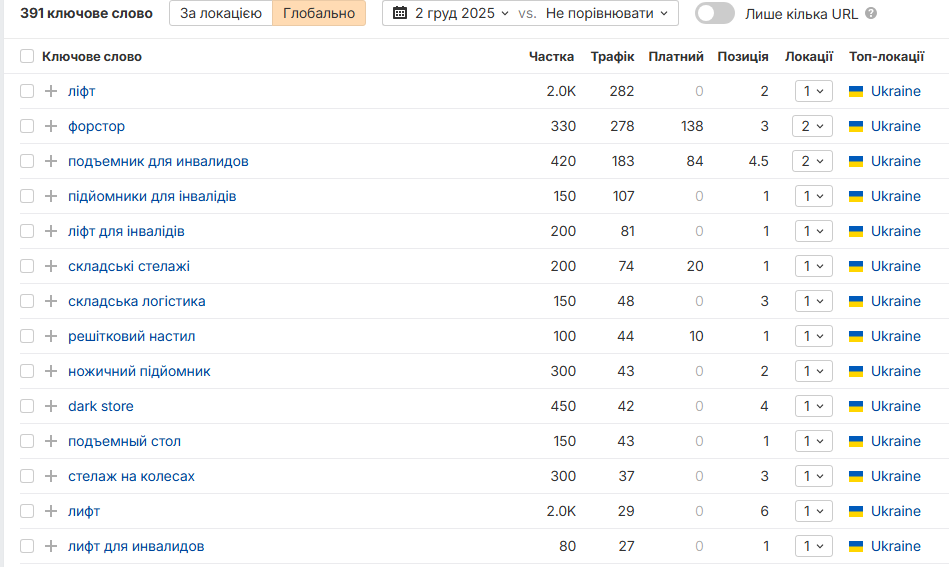
Task: Sort by Частка column header
Action: coord(551,56)
